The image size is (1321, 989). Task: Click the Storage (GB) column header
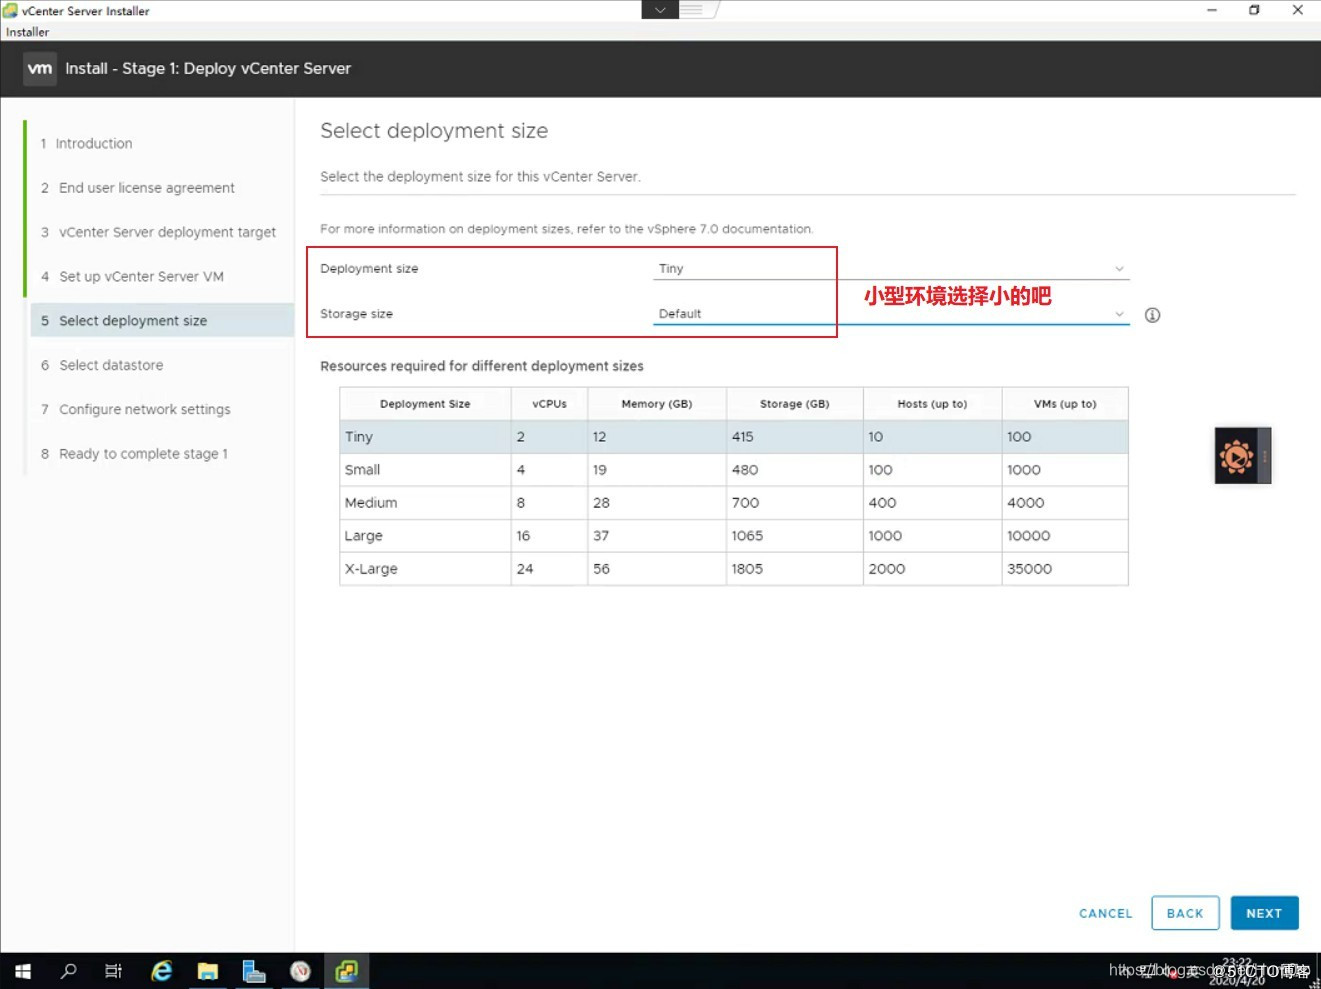795,404
